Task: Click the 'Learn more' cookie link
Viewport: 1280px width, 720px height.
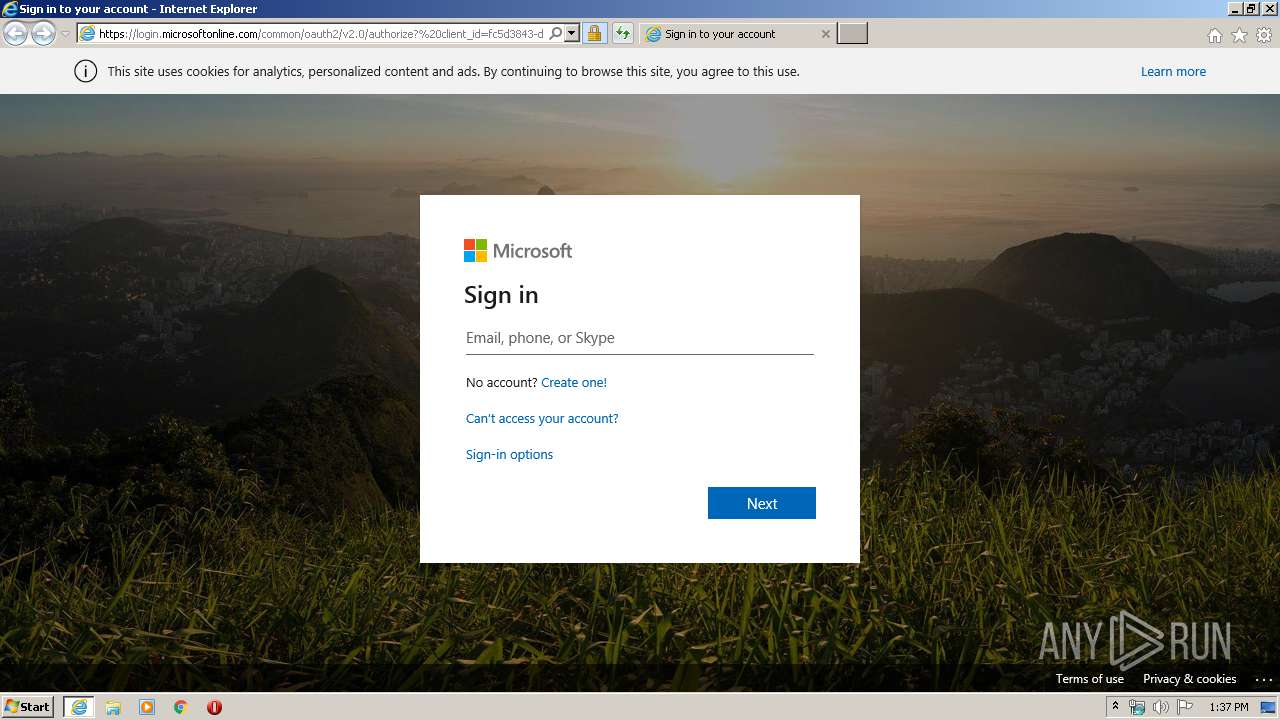Action: pyautogui.click(x=1173, y=71)
